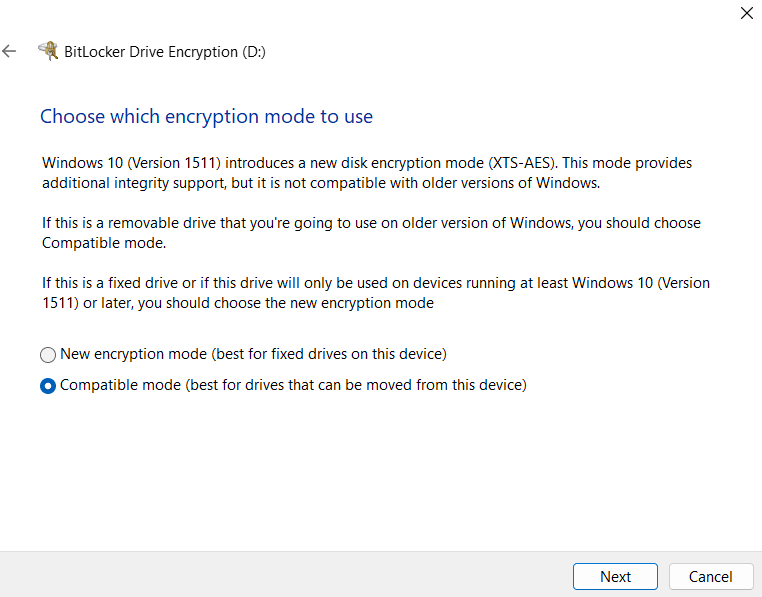Click the "(D:)" drive letter in the title
This screenshot has width=762, height=597.
(254, 51)
